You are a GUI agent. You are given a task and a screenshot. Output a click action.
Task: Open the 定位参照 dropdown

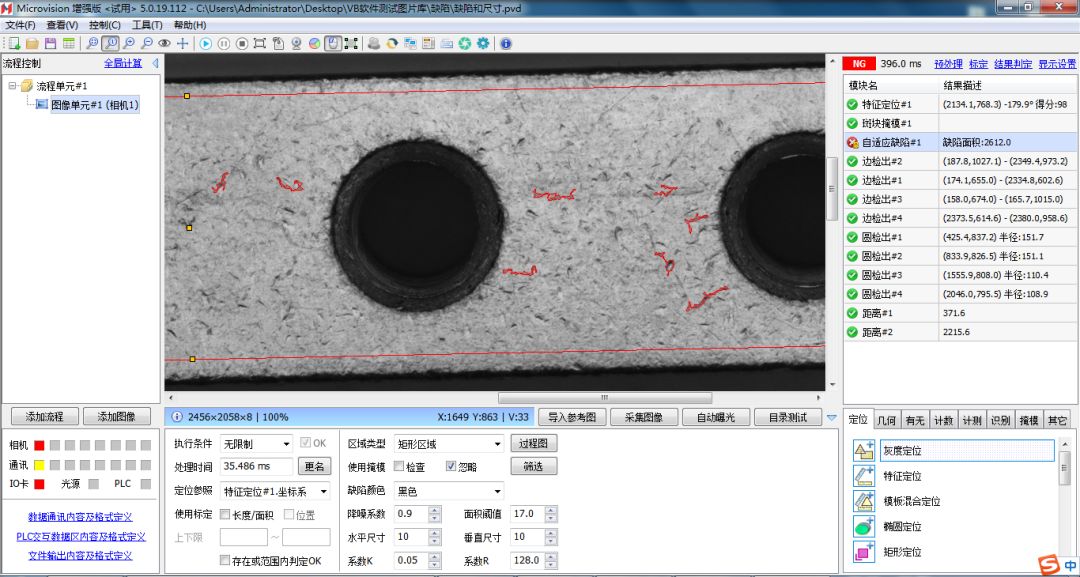pos(276,492)
